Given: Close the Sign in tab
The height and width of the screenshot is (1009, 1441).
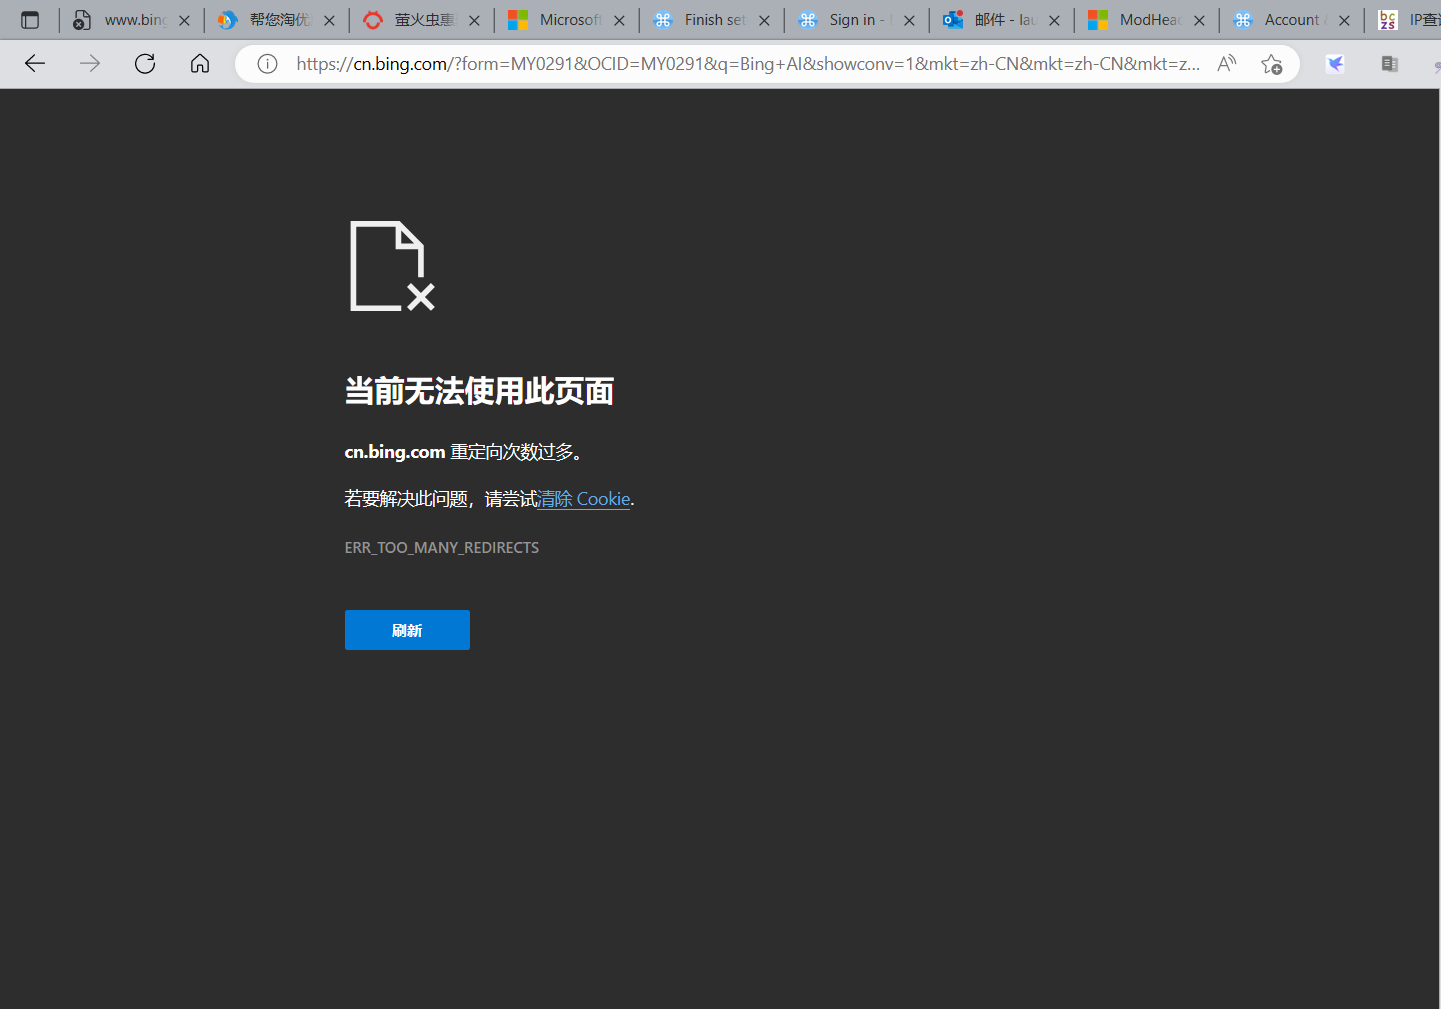Looking at the screenshot, I should (909, 20).
